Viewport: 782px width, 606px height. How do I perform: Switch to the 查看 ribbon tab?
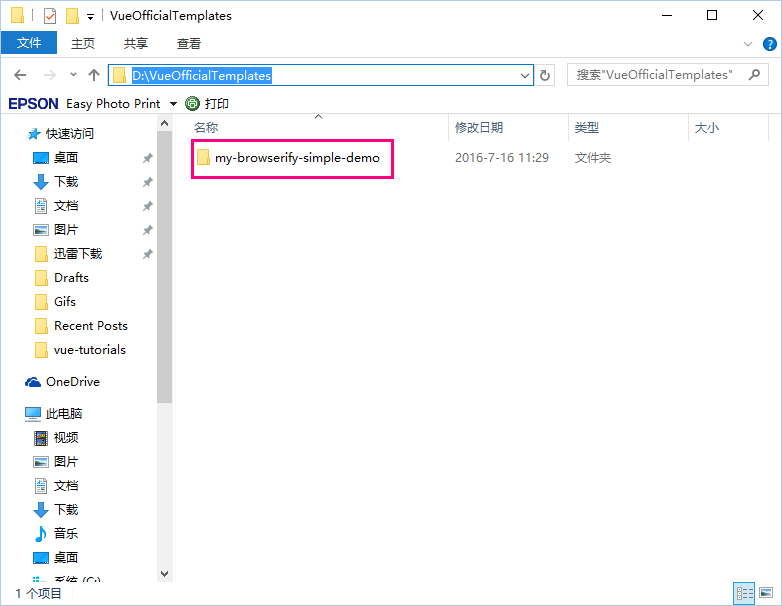(x=189, y=43)
